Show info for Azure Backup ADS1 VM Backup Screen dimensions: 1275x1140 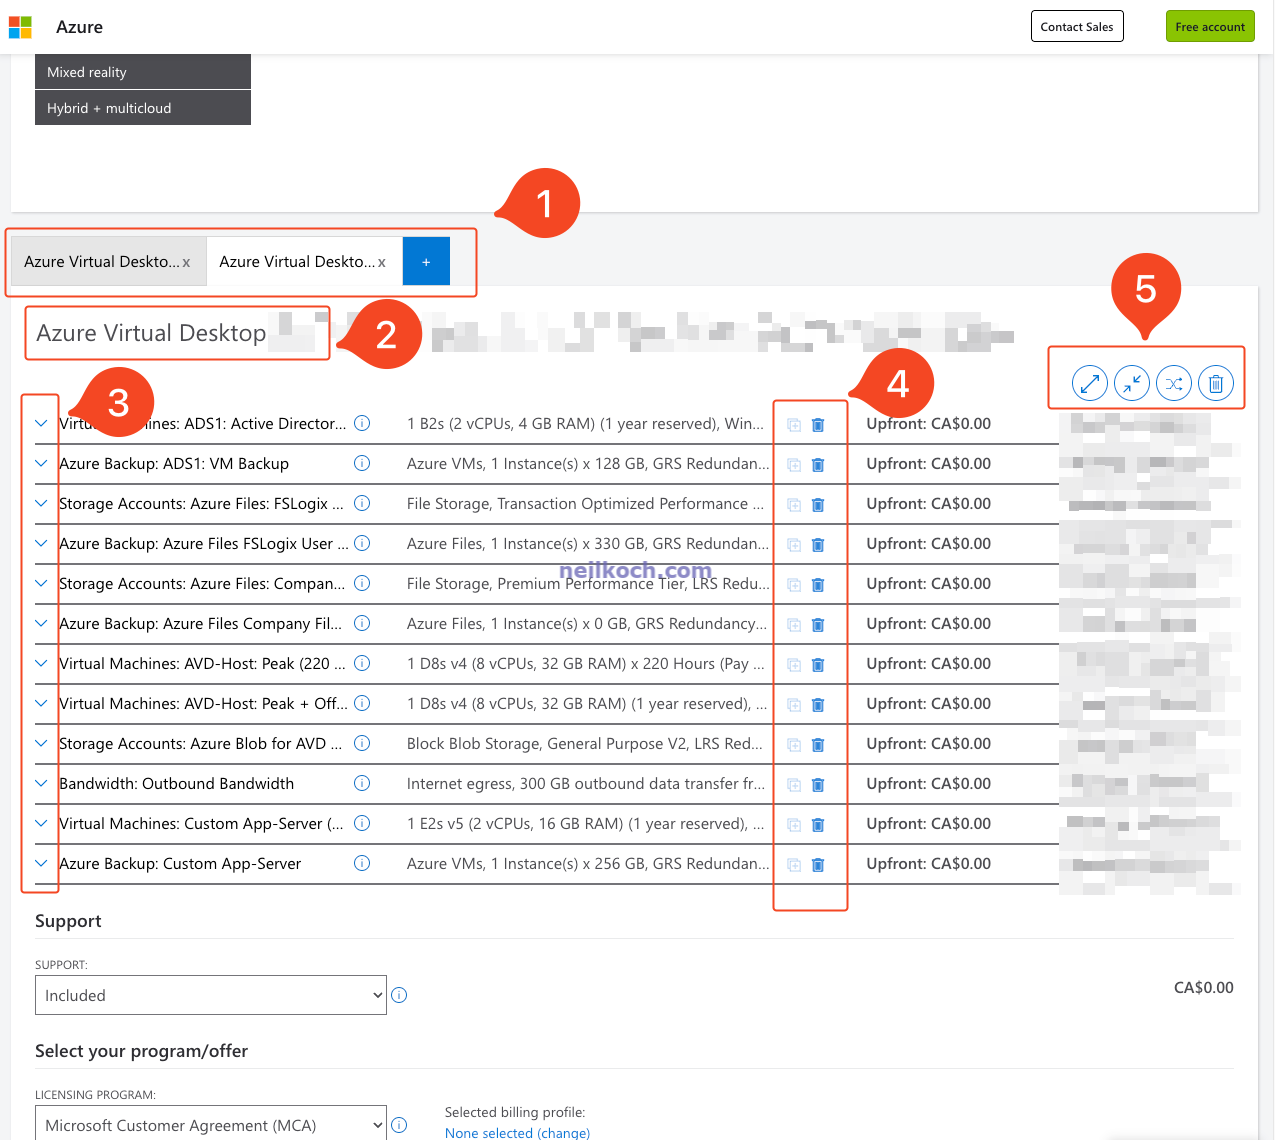click(x=362, y=463)
